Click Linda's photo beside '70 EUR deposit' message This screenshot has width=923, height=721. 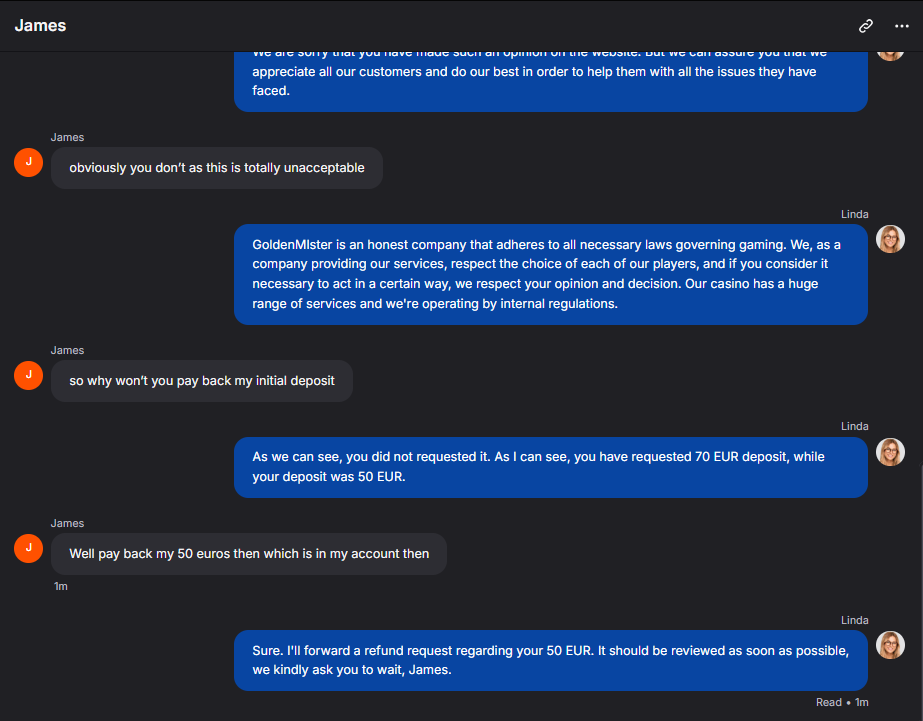(x=890, y=452)
